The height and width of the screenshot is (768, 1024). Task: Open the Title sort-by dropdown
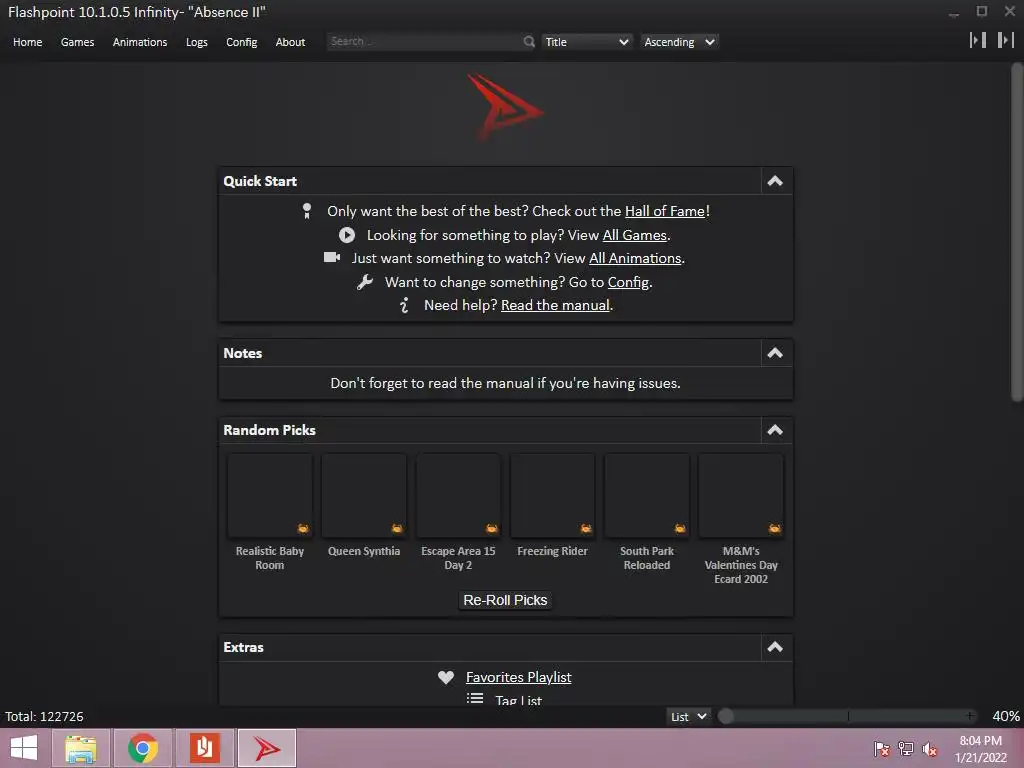(586, 42)
